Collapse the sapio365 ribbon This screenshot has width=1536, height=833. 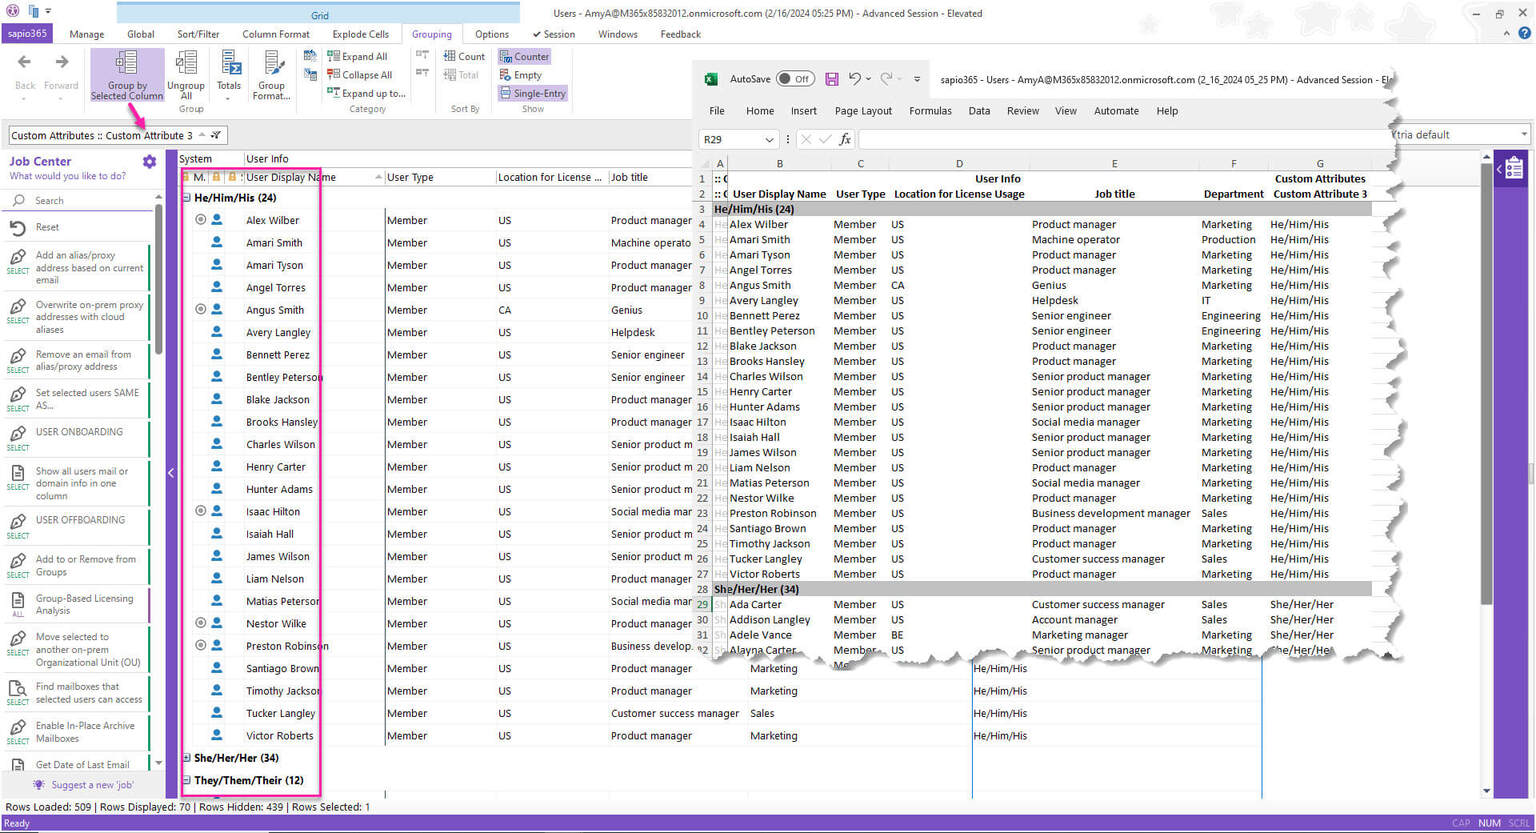(1507, 33)
